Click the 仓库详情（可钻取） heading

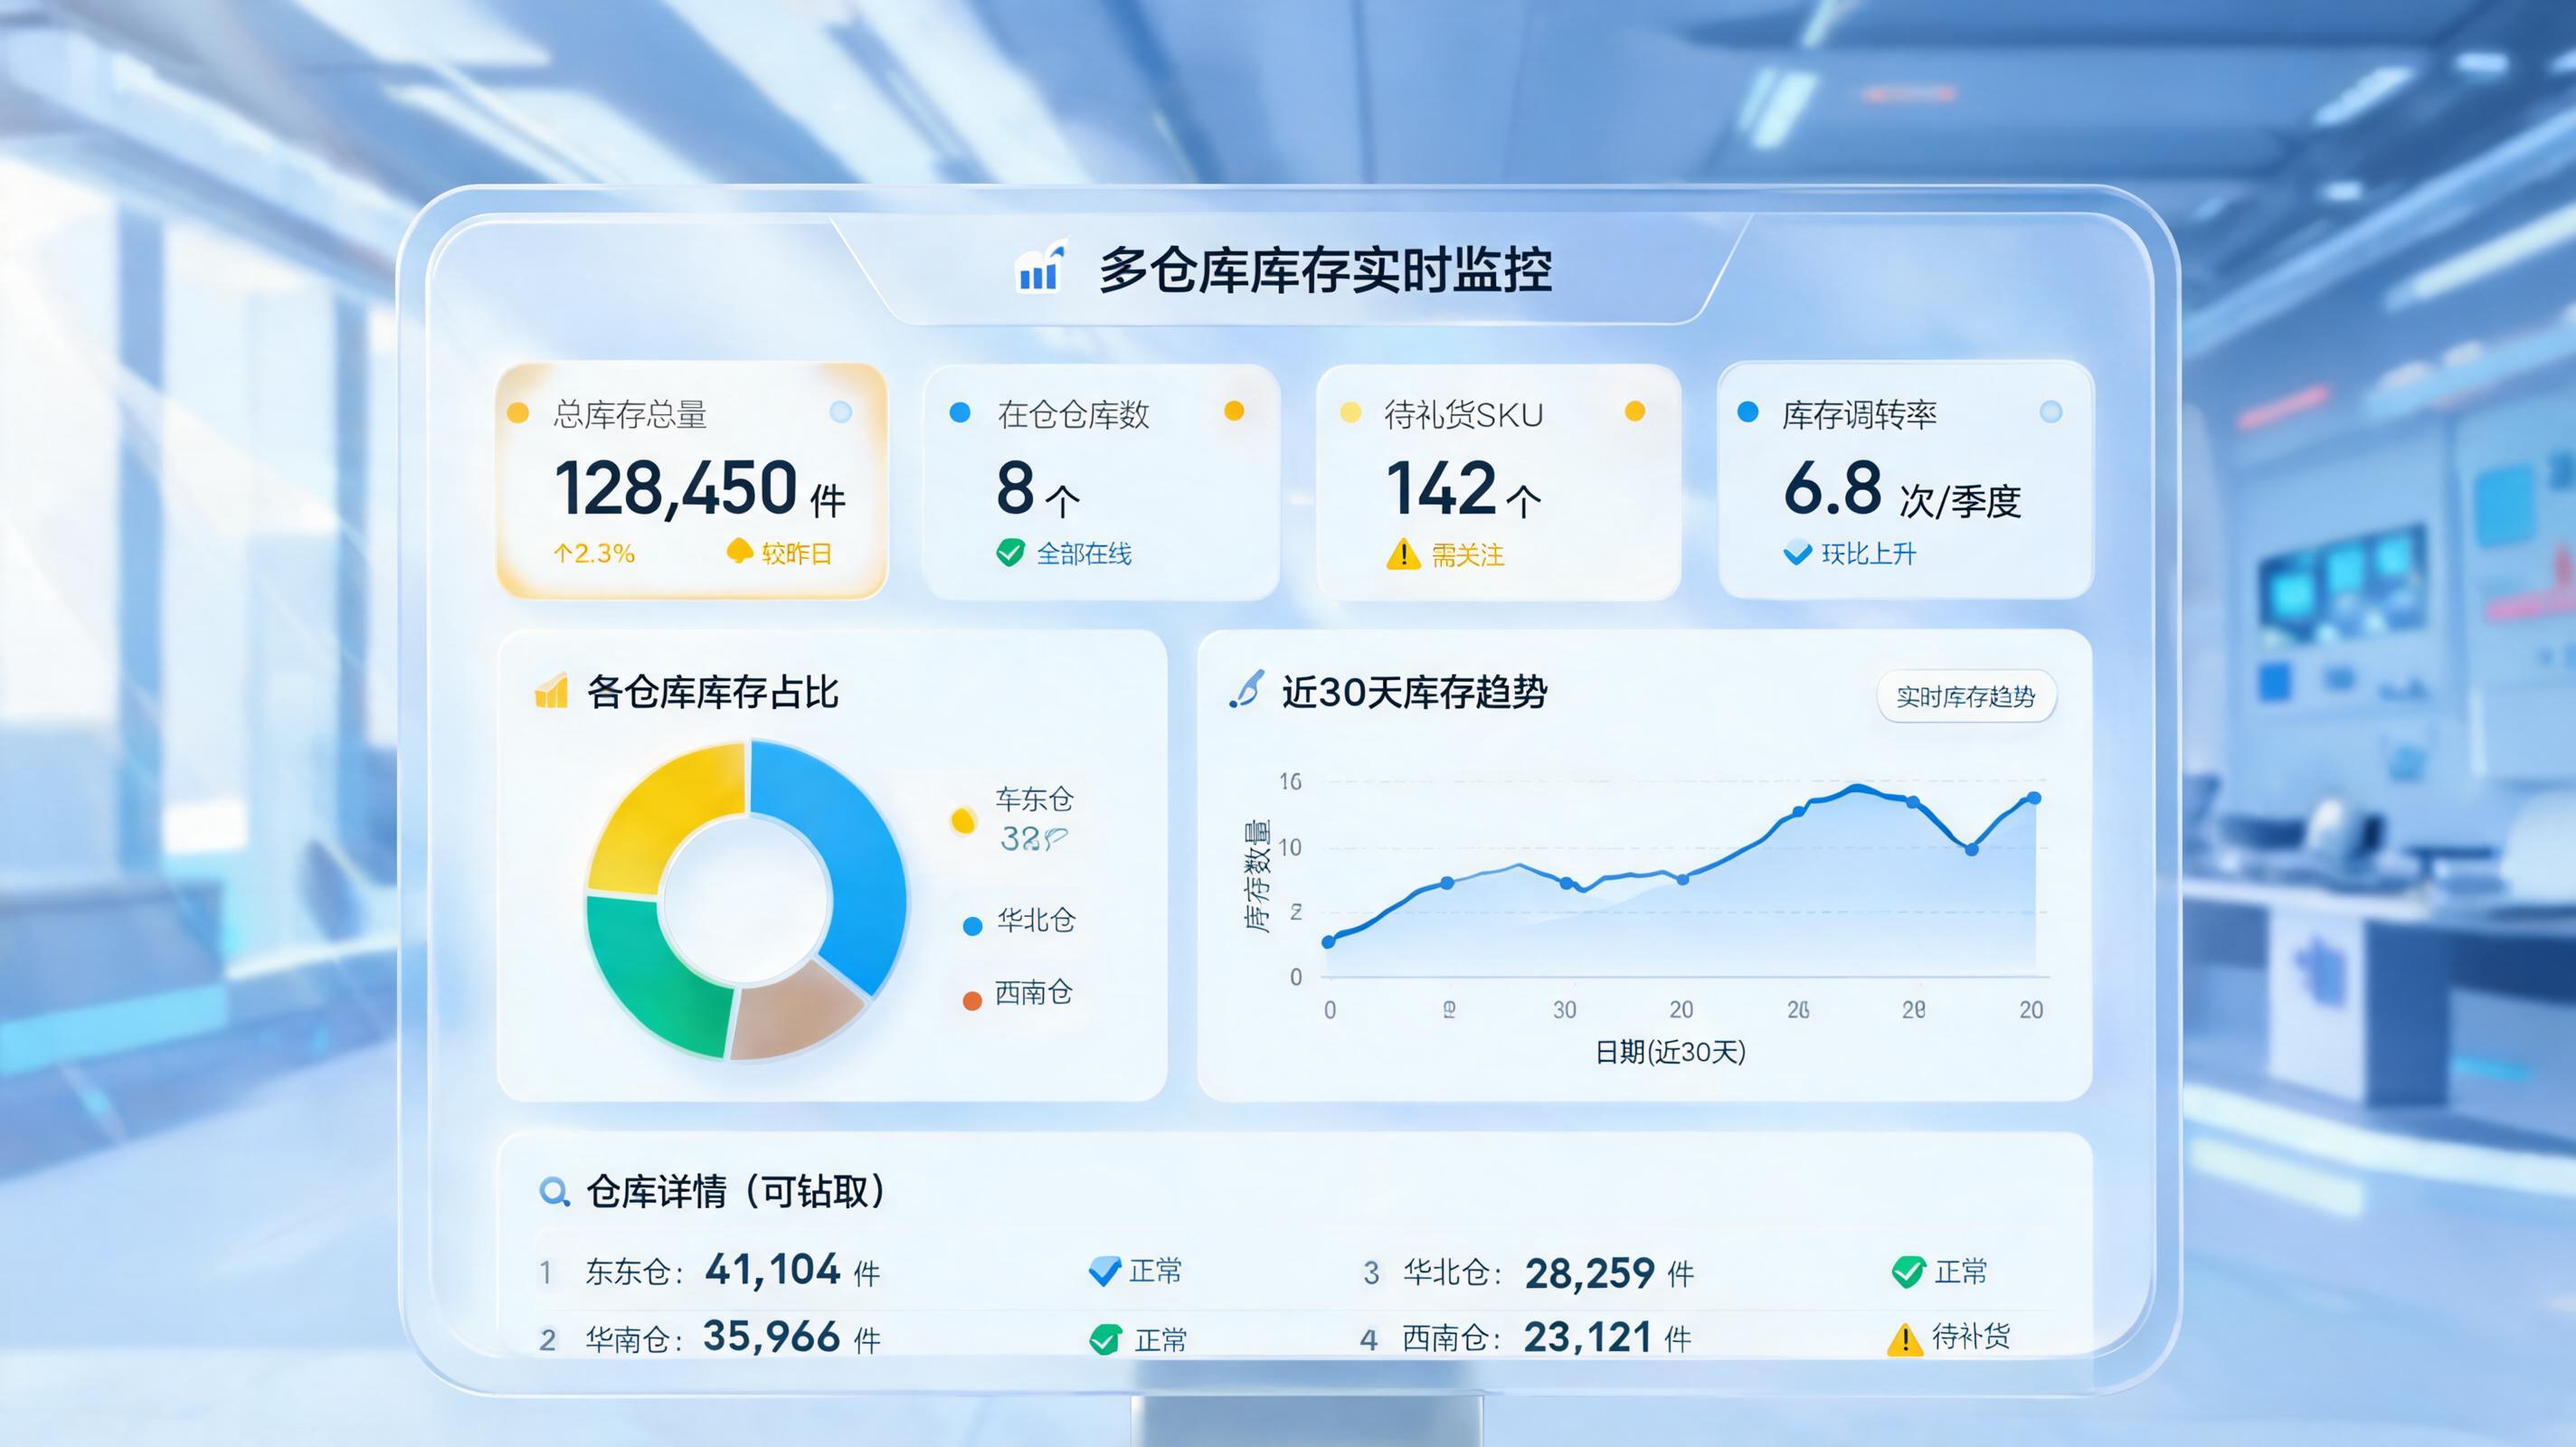pos(736,1191)
